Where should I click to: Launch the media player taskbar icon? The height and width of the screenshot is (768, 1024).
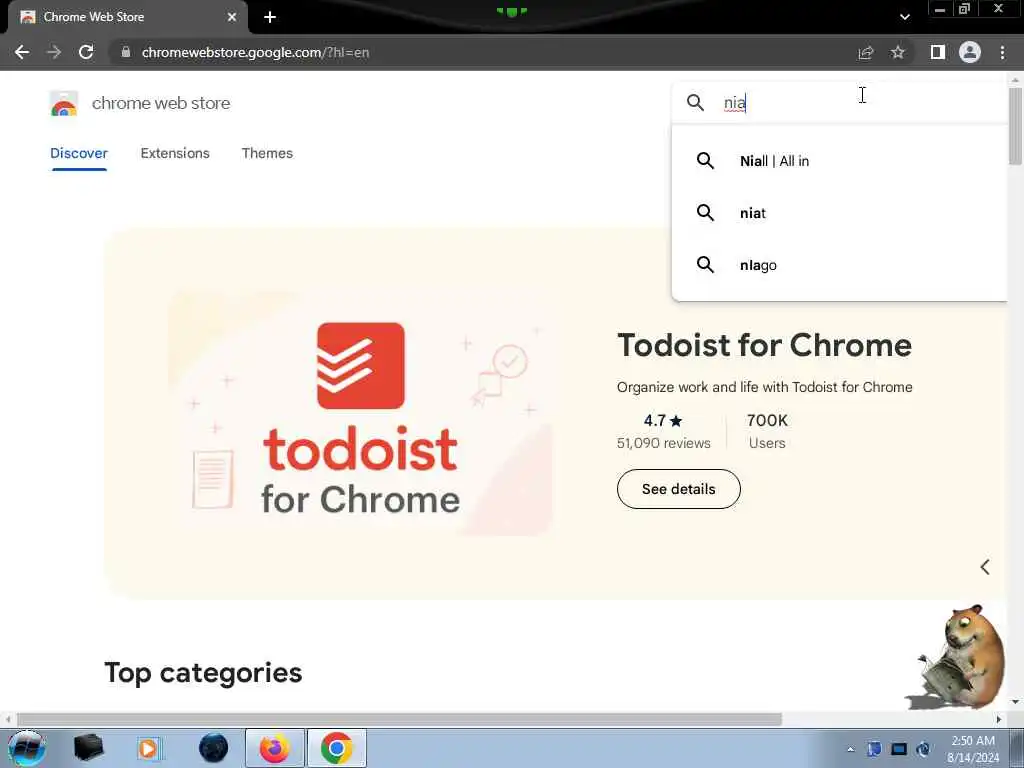click(x=149, y=748)
